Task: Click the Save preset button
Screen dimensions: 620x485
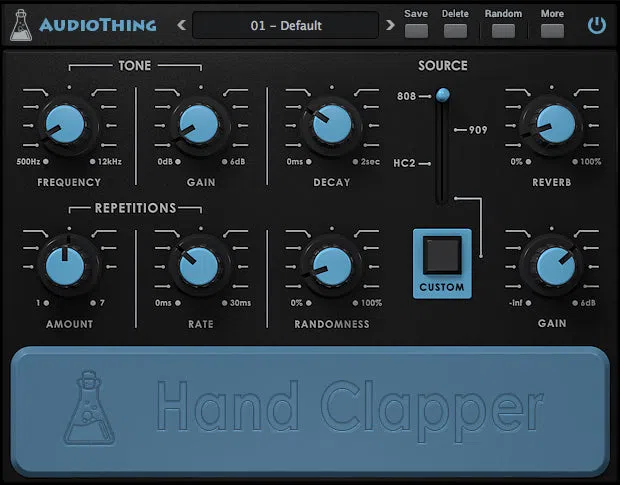Action: coord(416,31)
